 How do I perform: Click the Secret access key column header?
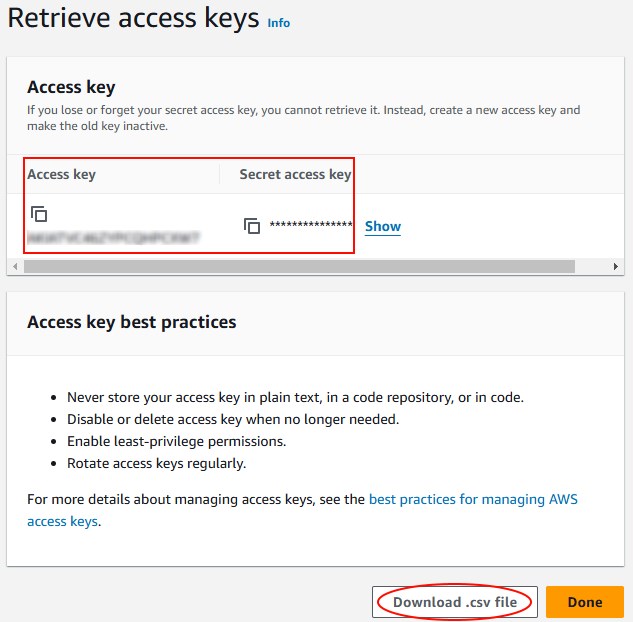[x=295, y=174]
